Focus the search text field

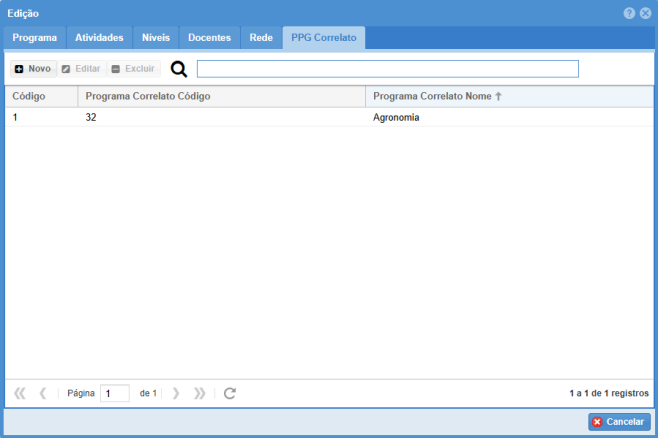387,69
